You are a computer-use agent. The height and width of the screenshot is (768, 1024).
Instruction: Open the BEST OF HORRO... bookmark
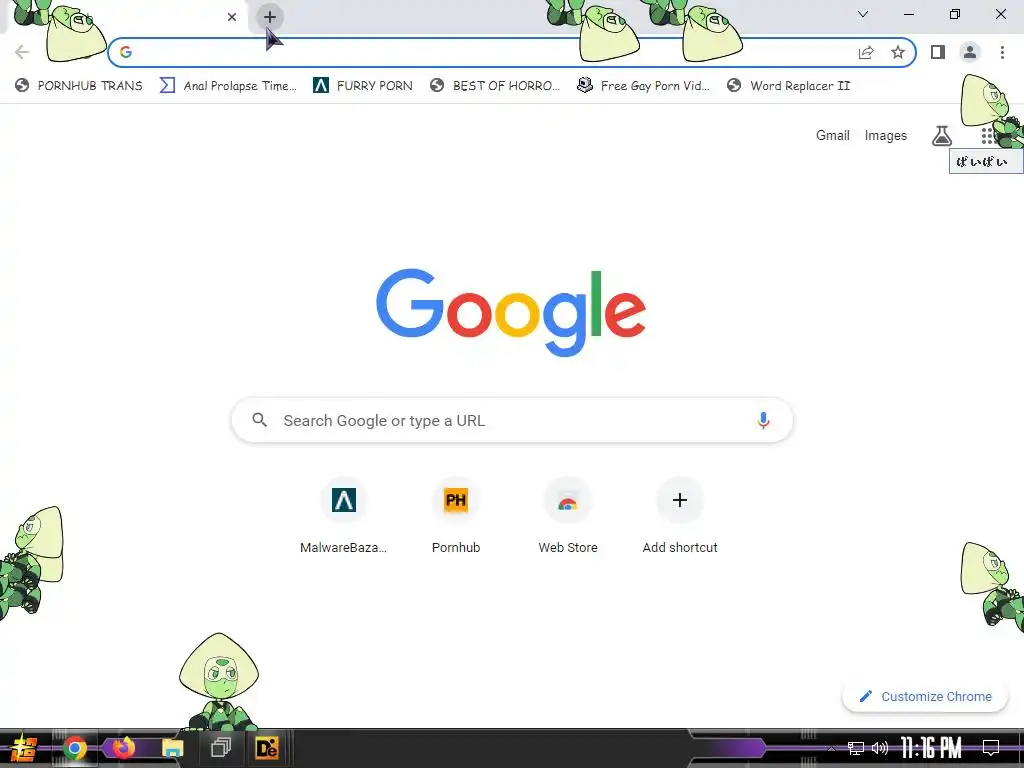[495, 86]
